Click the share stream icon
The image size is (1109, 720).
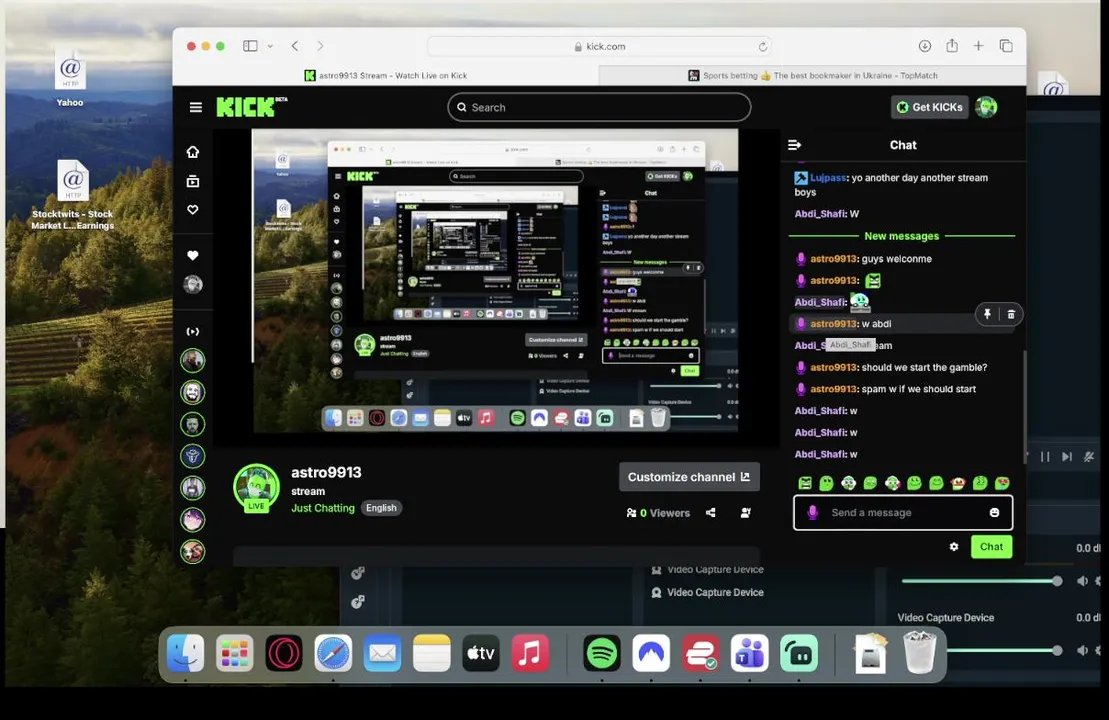point(711,513)
